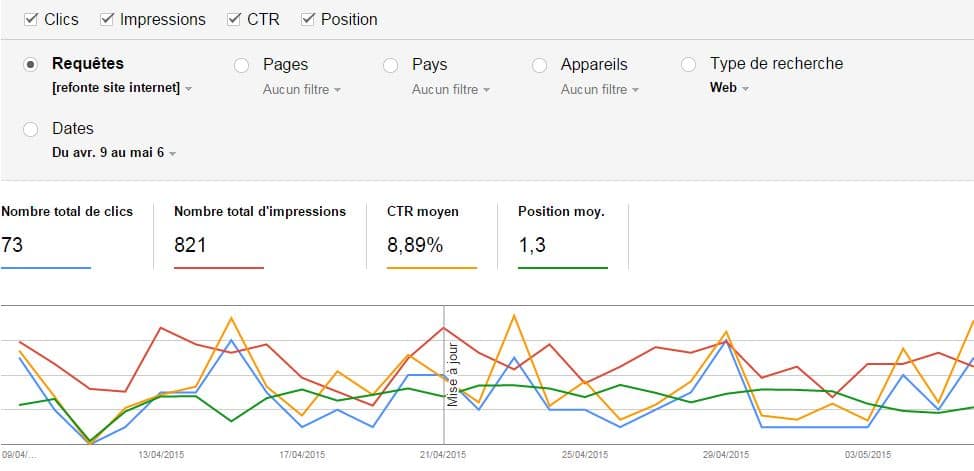Toggle the Position checkbox

[307, 20]
